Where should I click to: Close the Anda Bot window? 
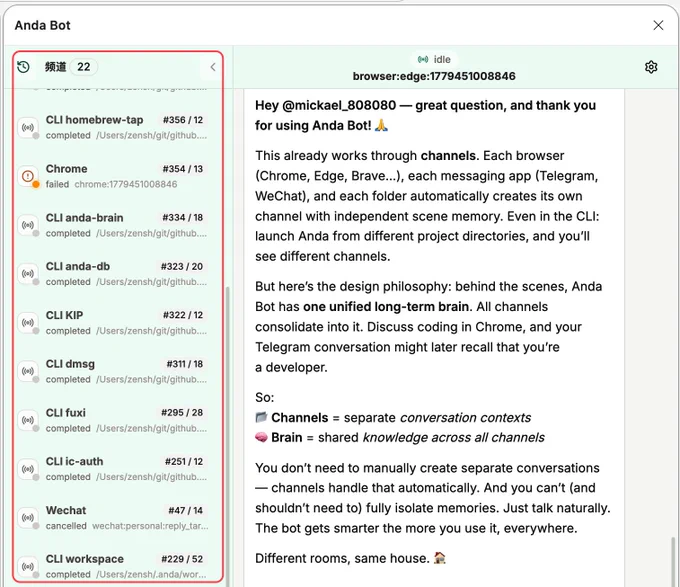tap(658, 25)
